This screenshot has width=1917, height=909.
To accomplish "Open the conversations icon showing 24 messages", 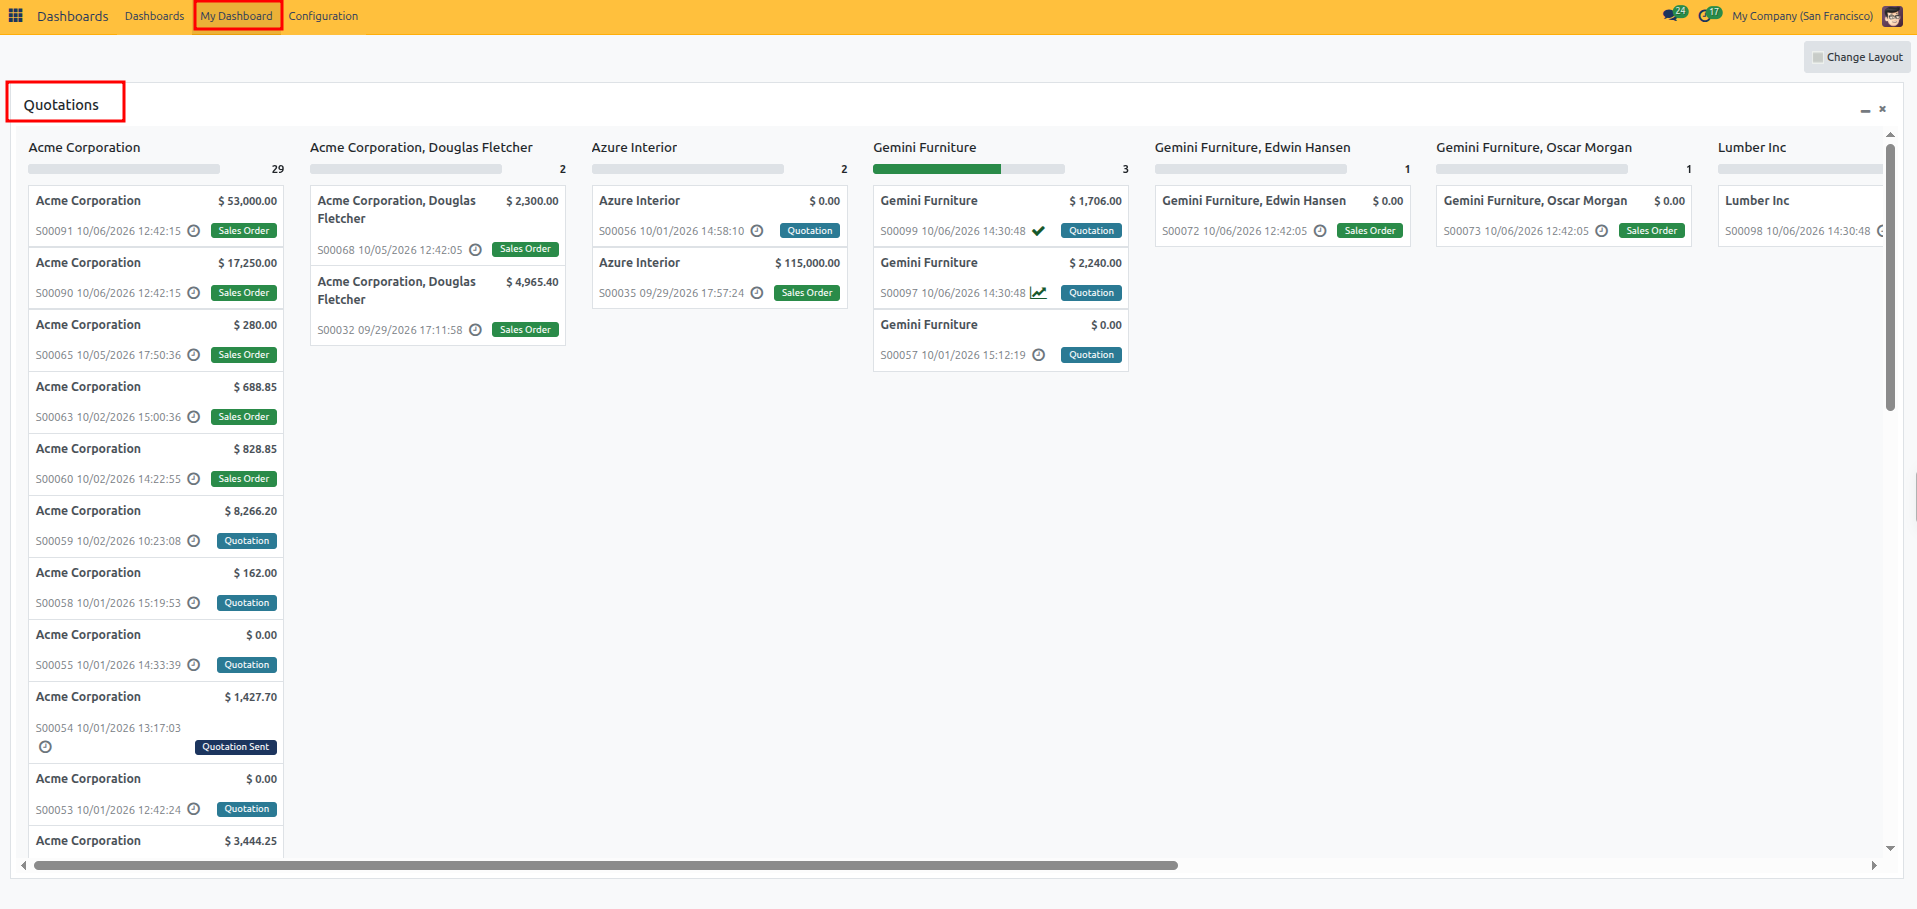I will point(1675,15).
